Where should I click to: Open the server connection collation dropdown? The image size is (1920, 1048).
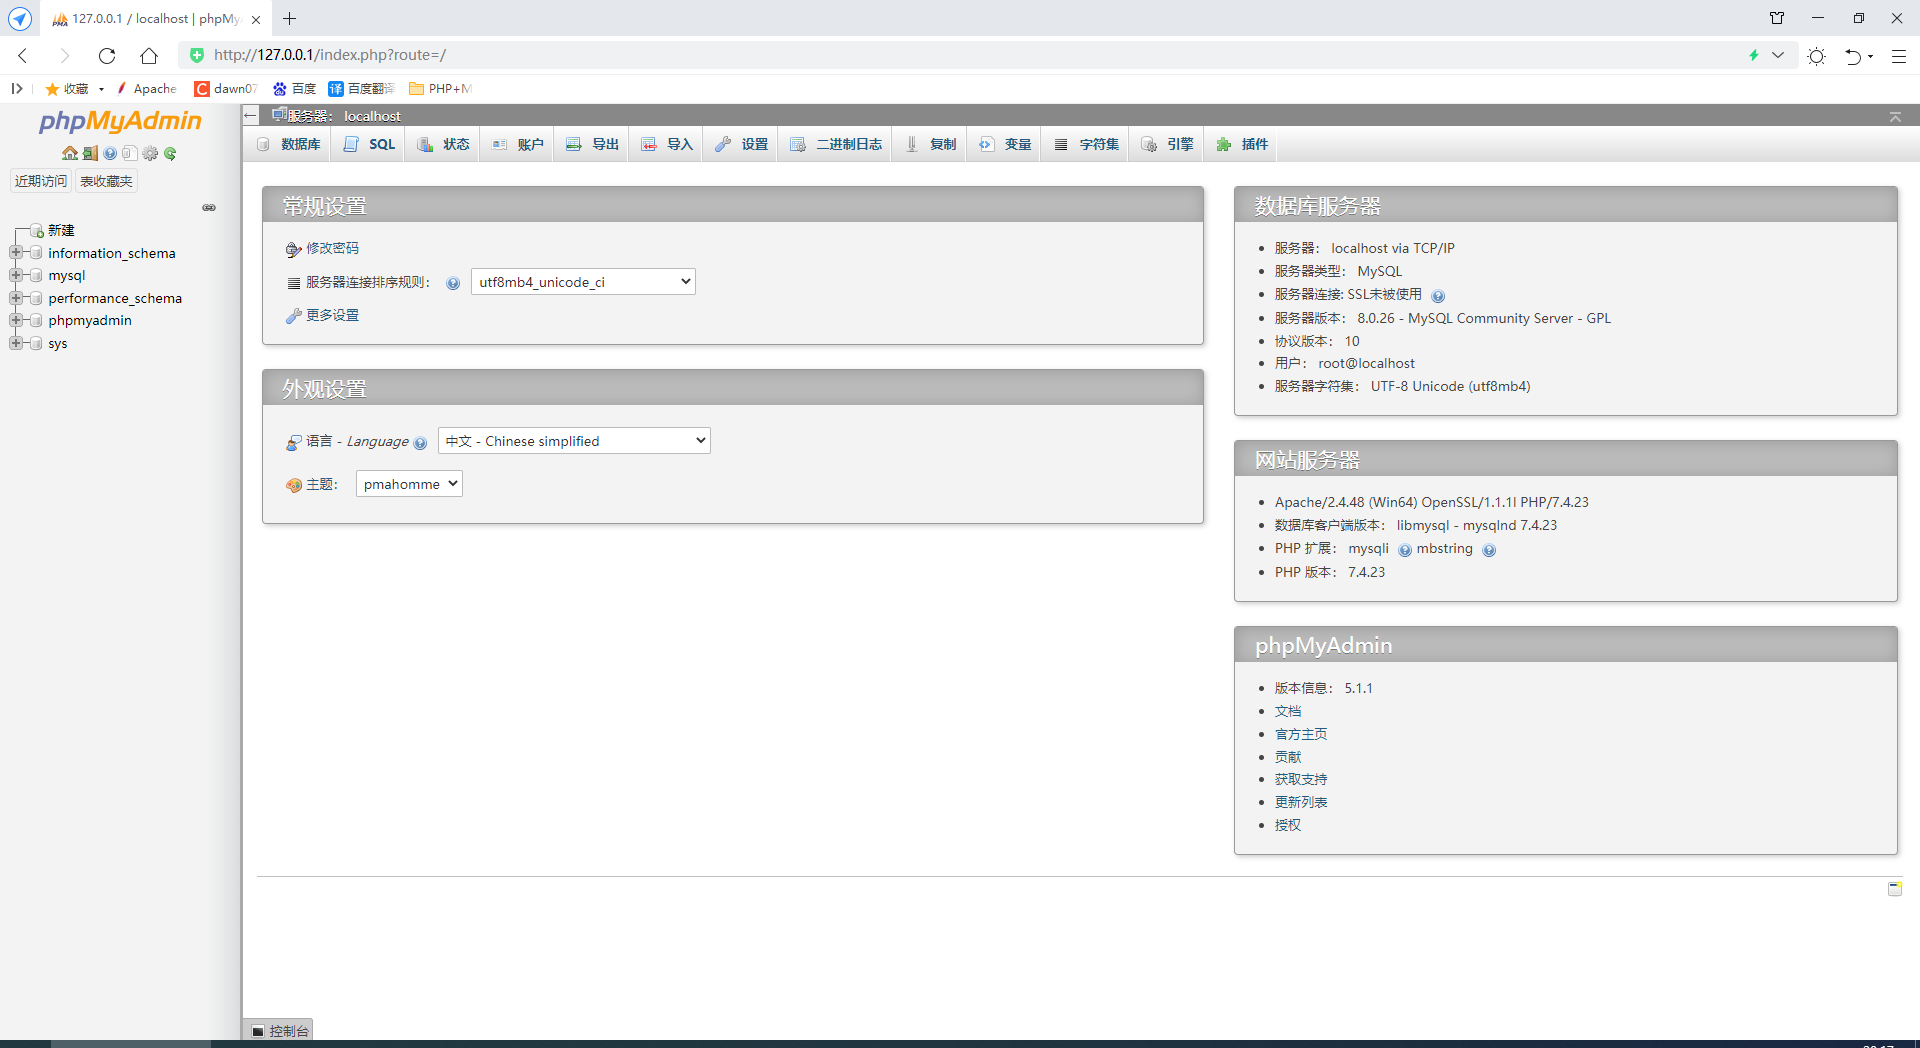tap(583, 282)
